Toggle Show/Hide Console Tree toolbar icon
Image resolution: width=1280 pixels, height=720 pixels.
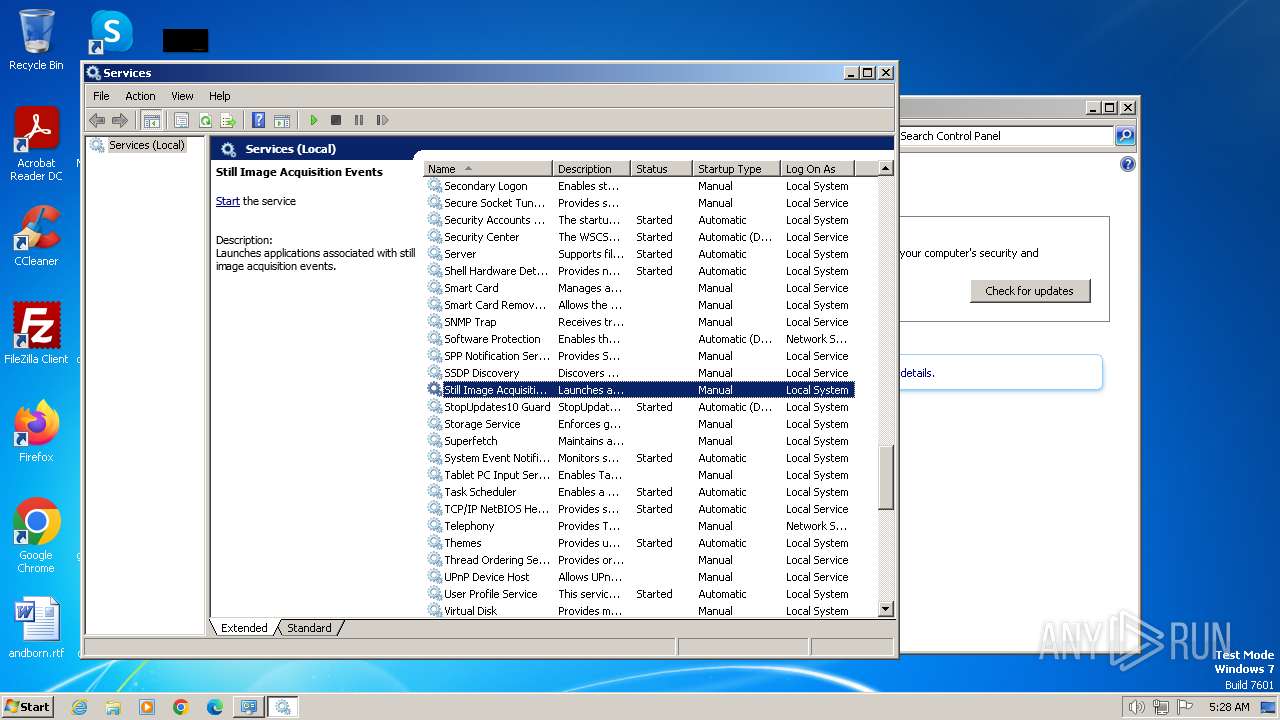(x=152, y=120)
